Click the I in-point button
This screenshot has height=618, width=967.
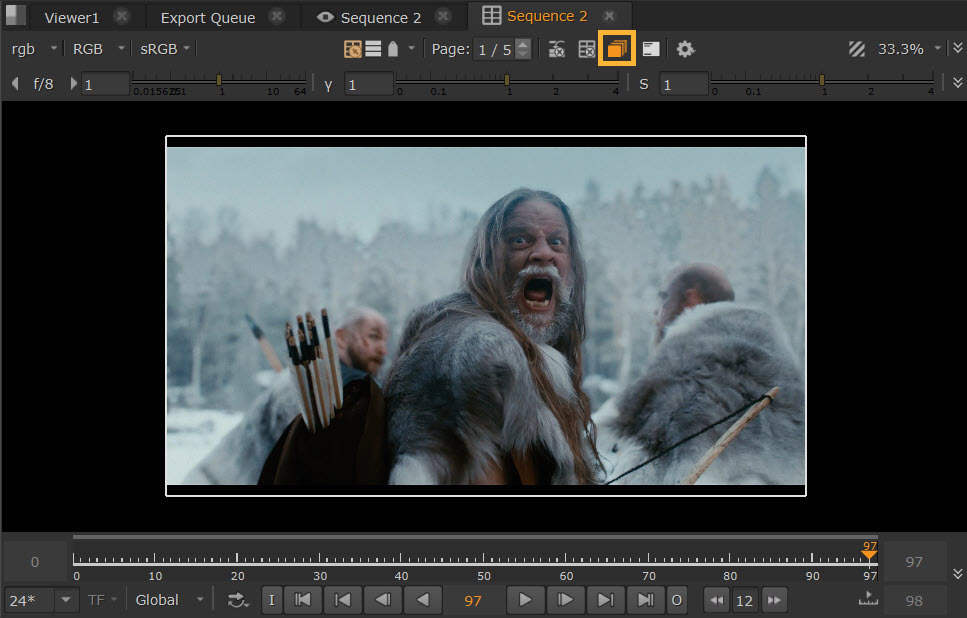(272, 600)
